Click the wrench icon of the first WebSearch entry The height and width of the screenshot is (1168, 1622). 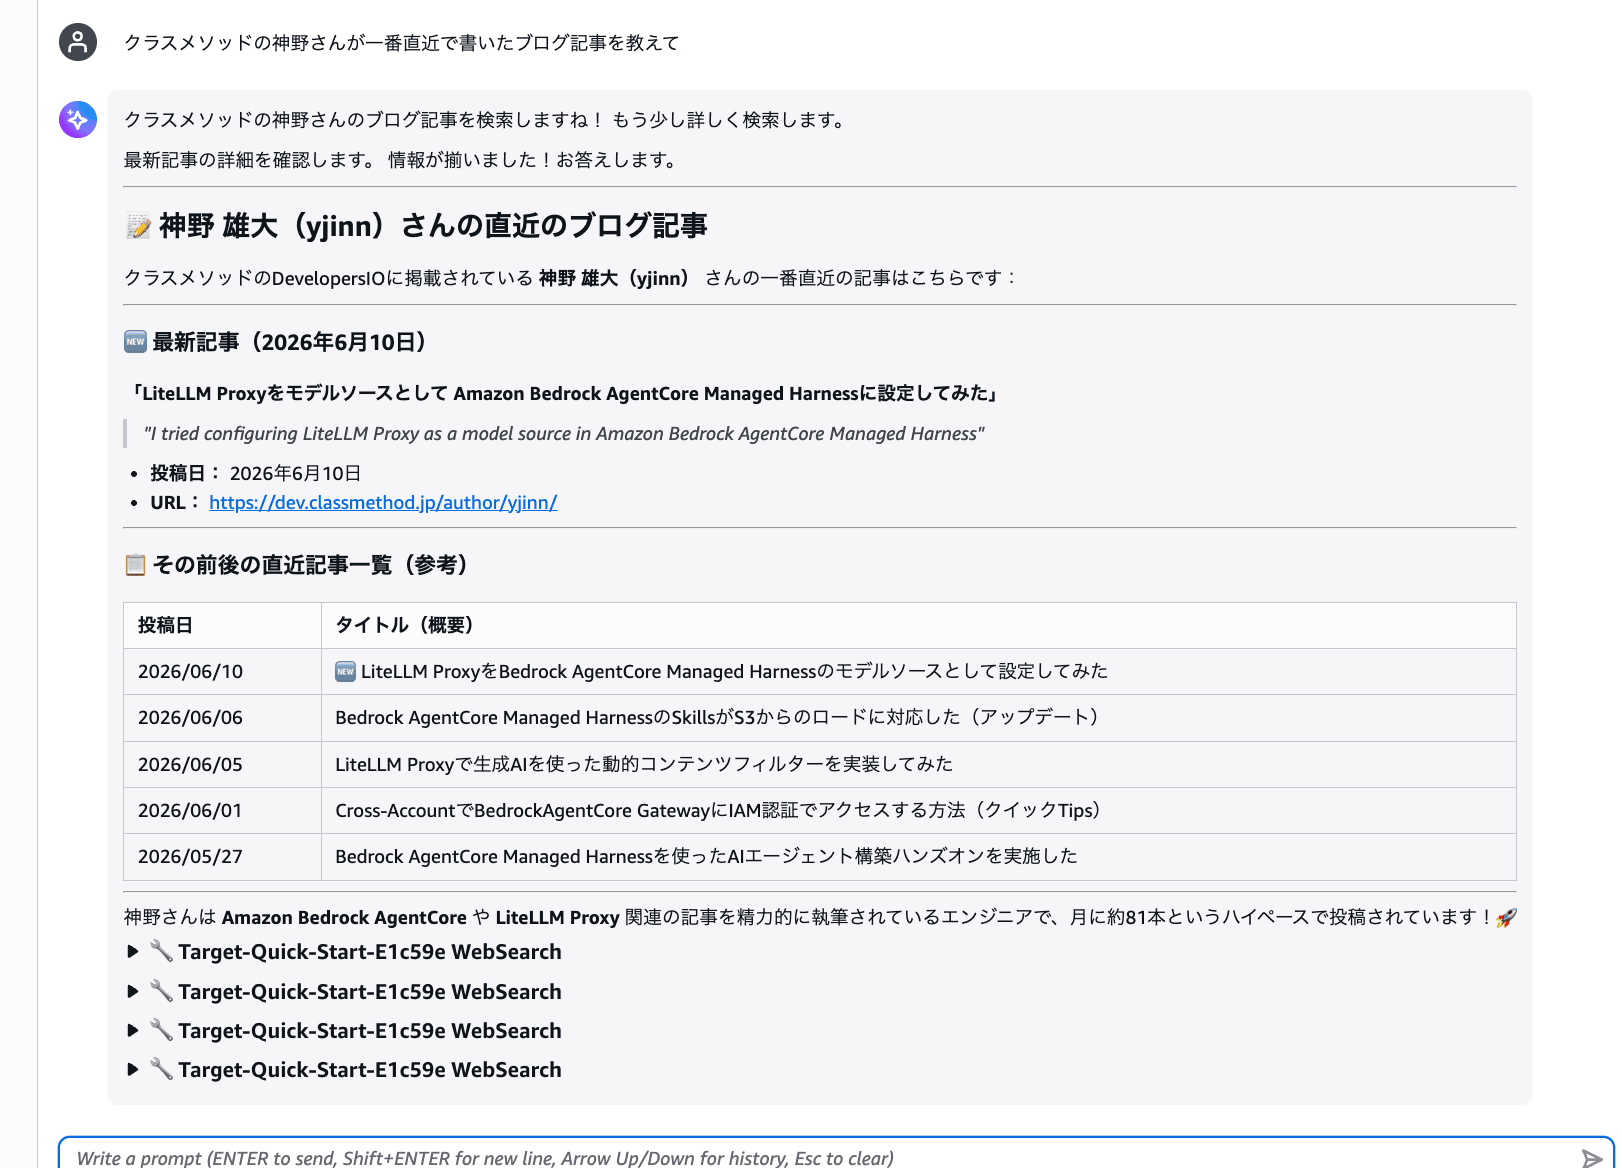click(x=161, y=951)
